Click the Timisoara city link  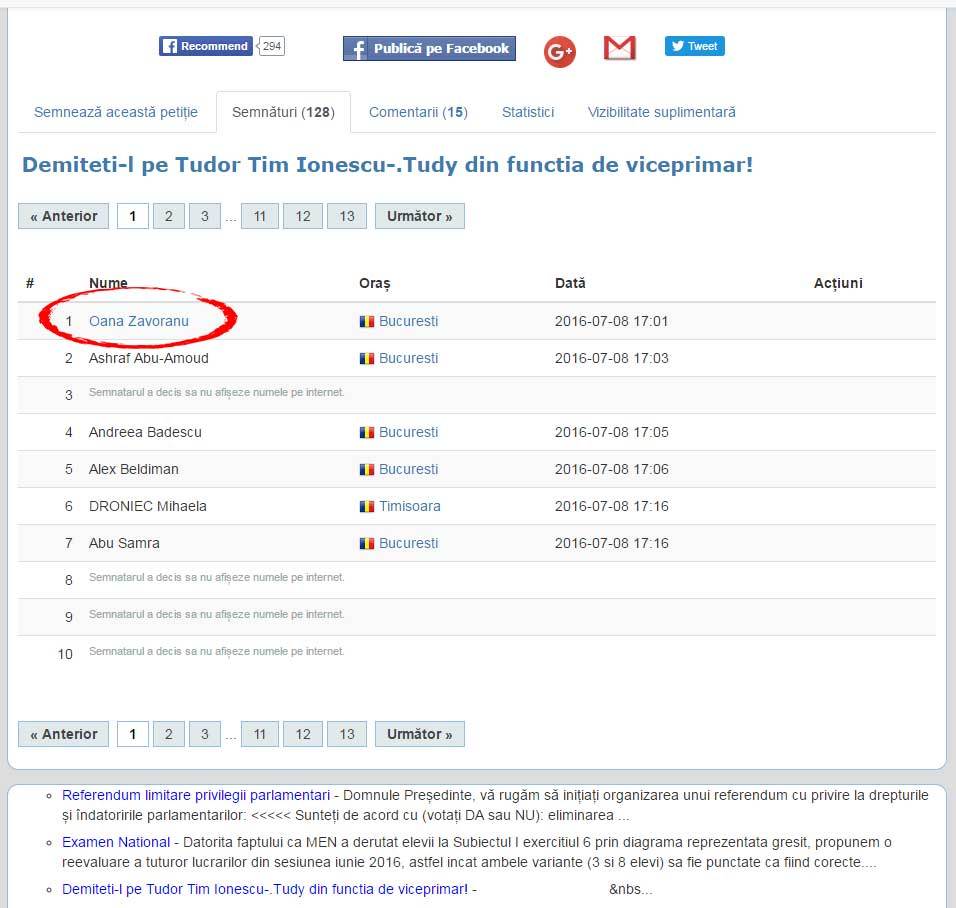pyautogui.click(x=409, y=506)
